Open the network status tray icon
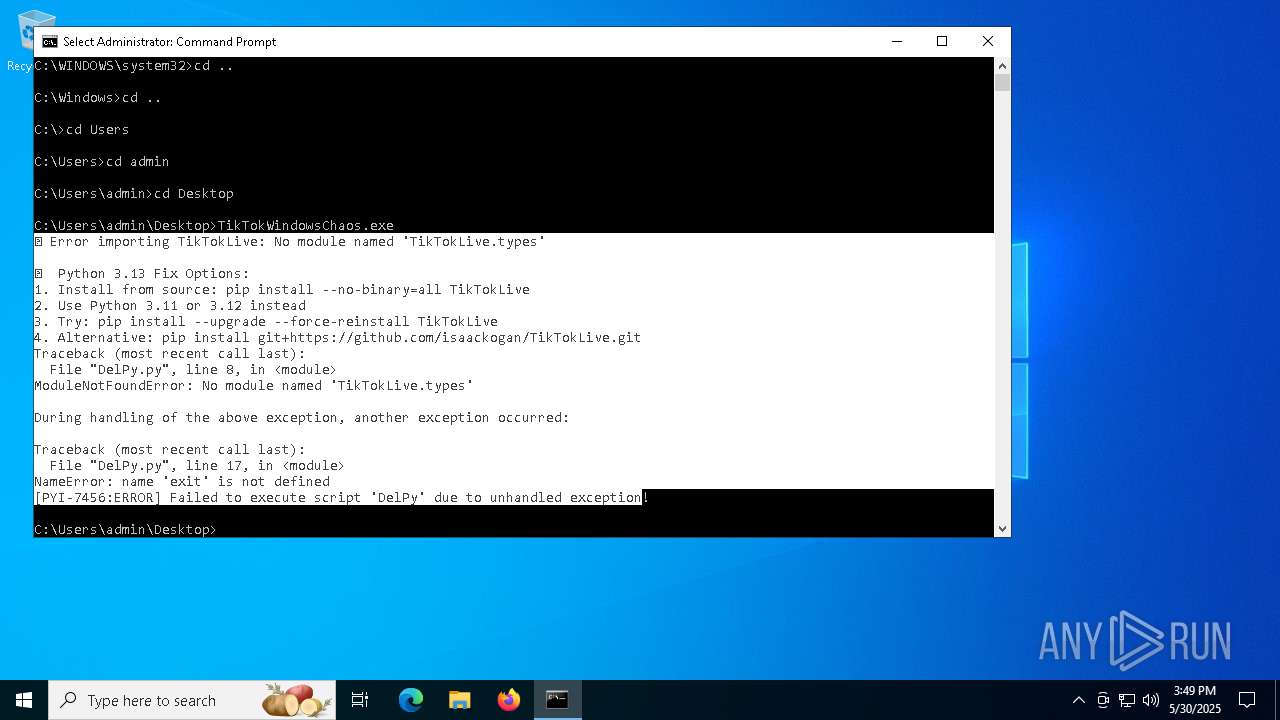 [x=1127, y=700]
